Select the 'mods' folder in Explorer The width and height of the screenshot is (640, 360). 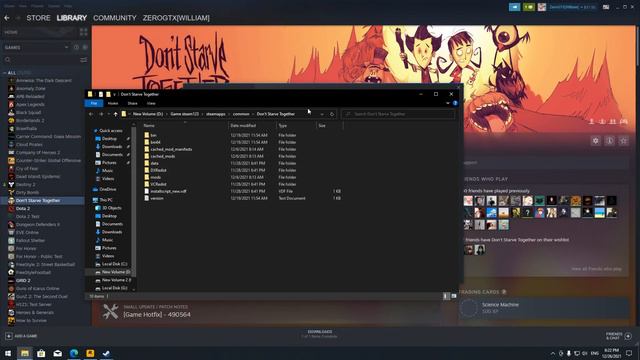(156, 177)
